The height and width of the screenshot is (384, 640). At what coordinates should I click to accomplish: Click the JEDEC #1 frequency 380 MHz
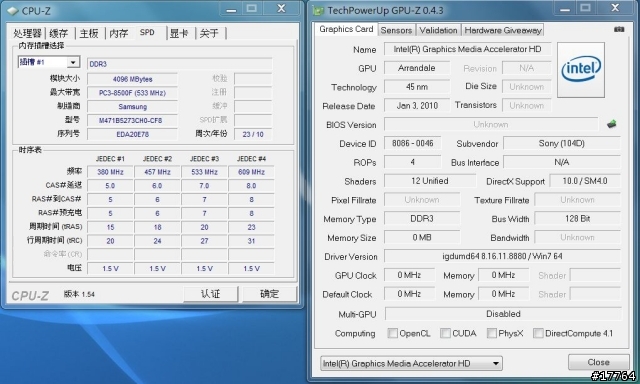[110, 172]
